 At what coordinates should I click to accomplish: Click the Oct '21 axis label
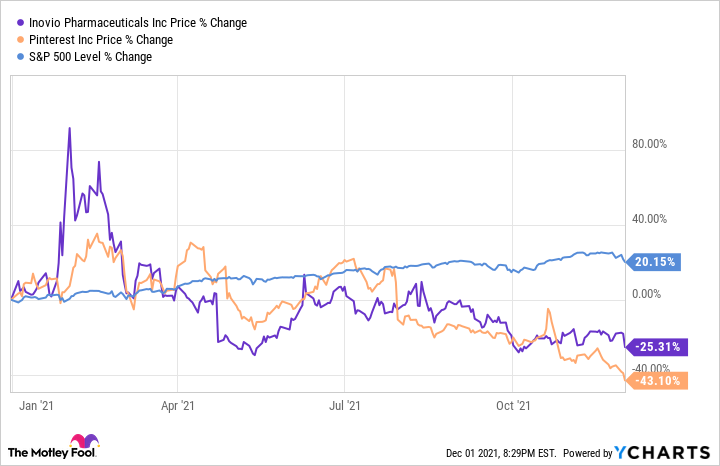point(512,404)
